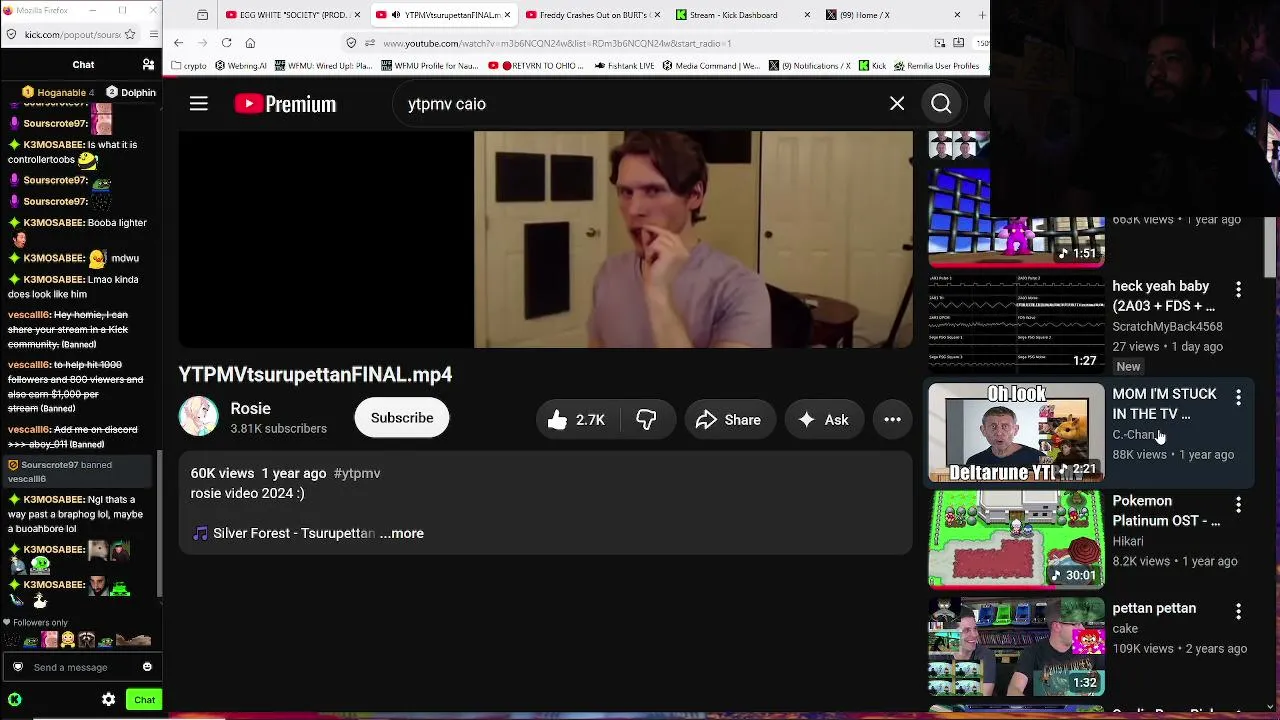
Task: Close the Home / X tab
Action: [x=957, y=15]
